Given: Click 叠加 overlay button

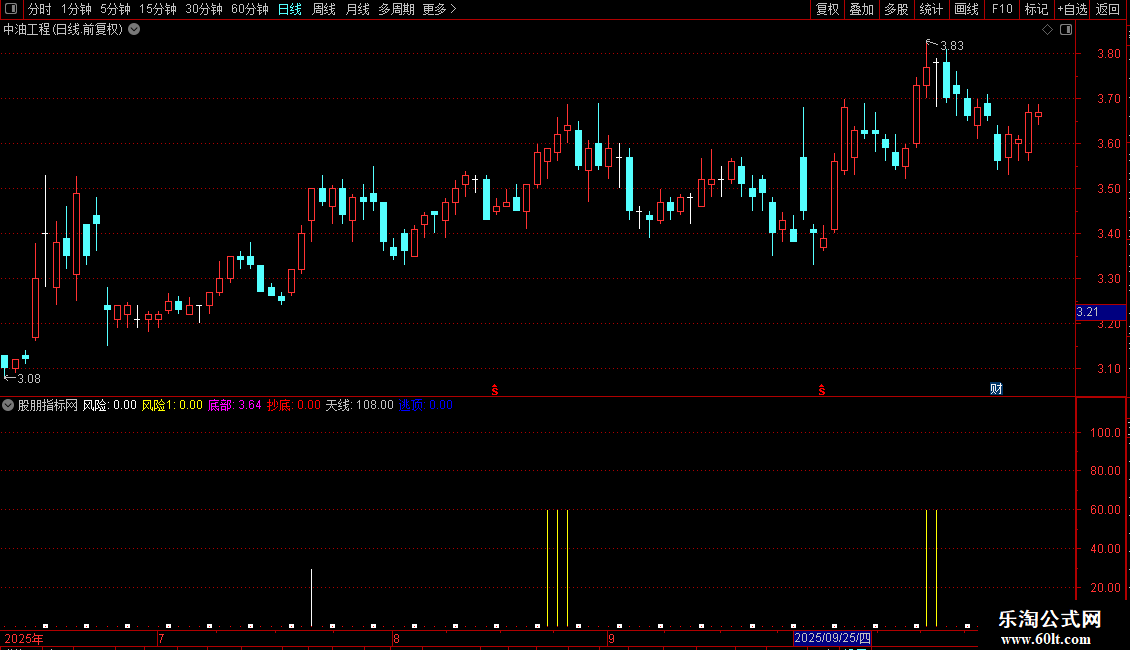Looking at the screenshot, I should pos(861,9).
